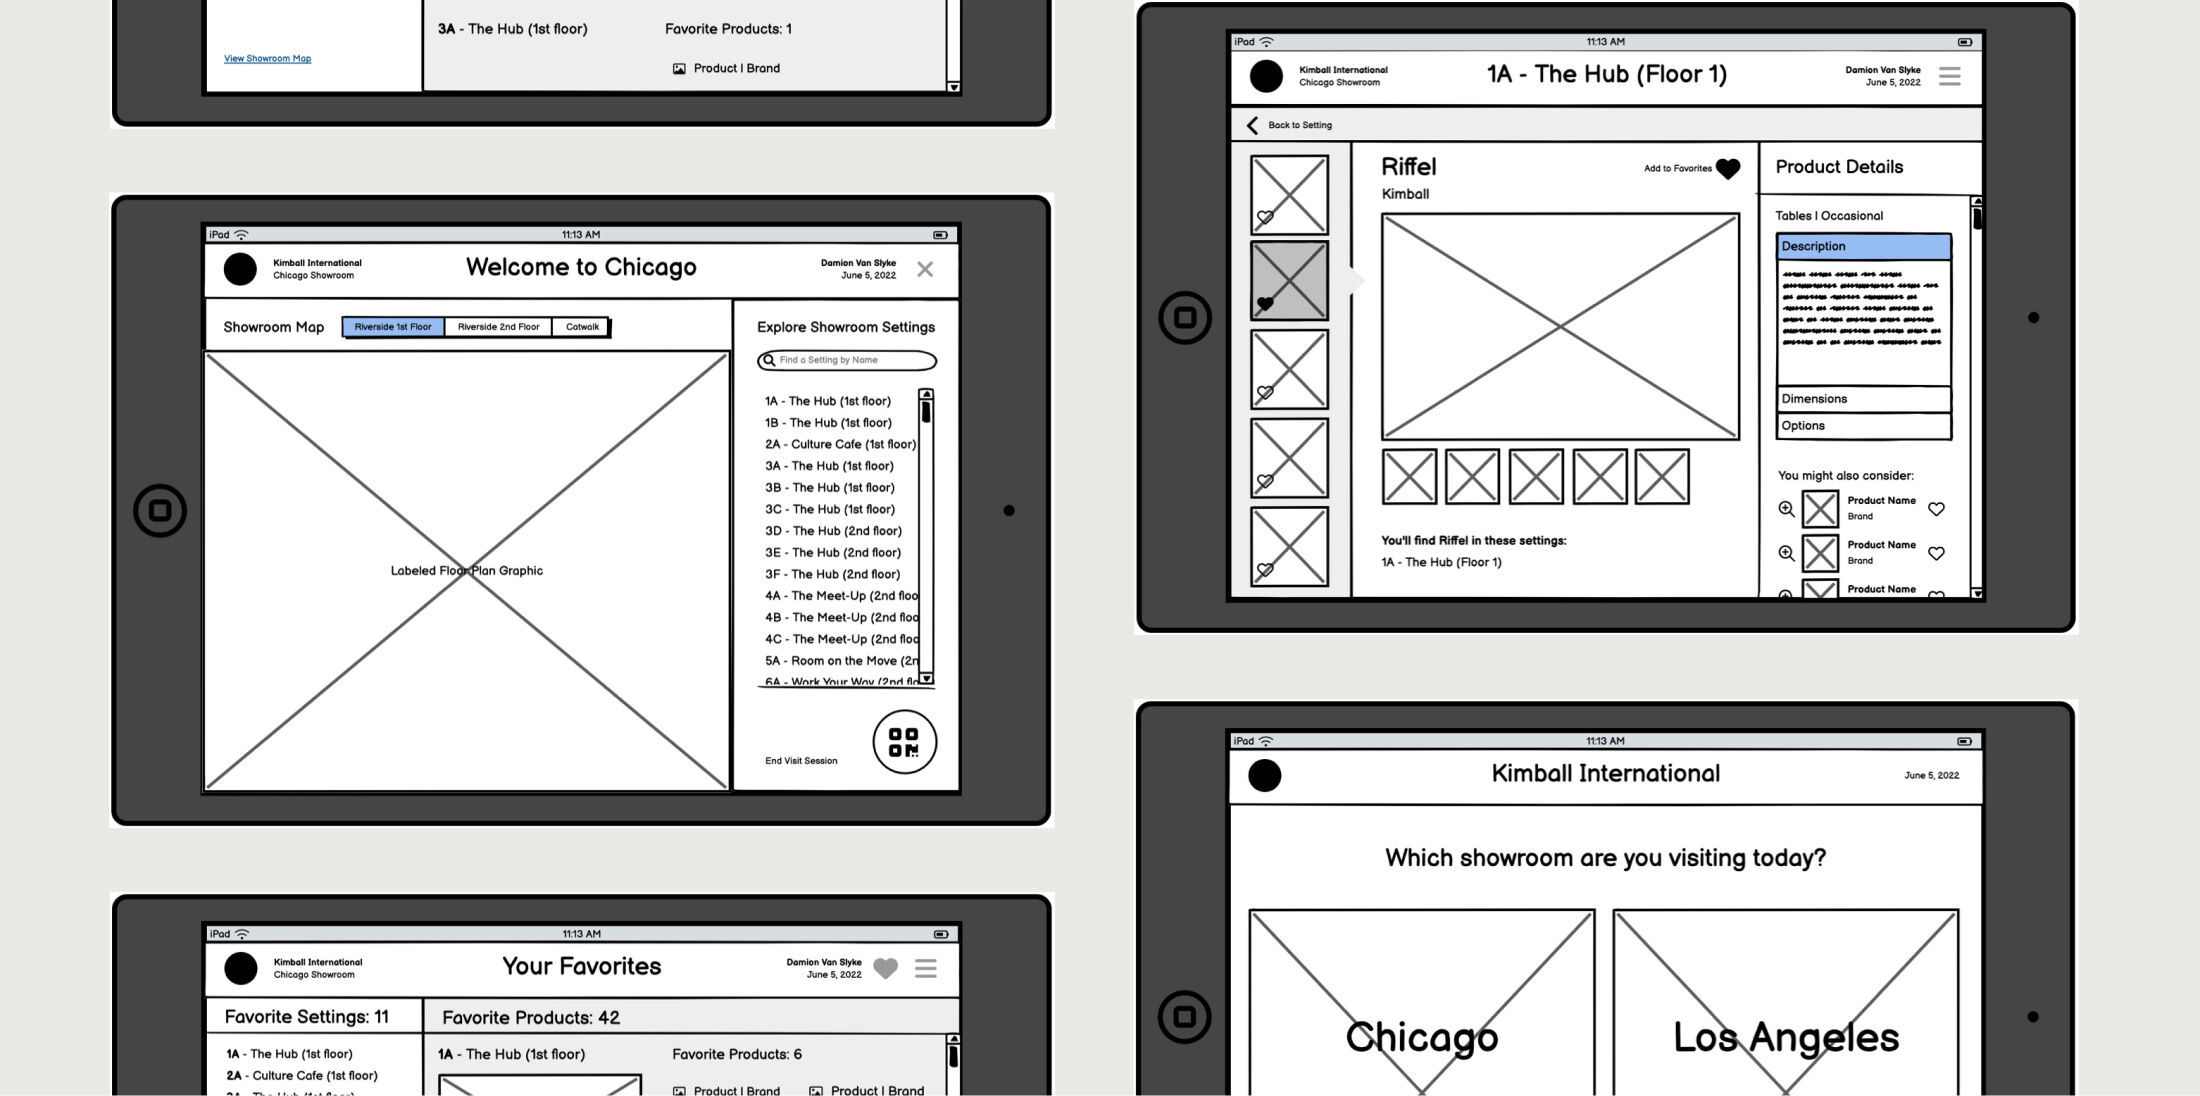Click the End Visit Session text button

(800, 759)
